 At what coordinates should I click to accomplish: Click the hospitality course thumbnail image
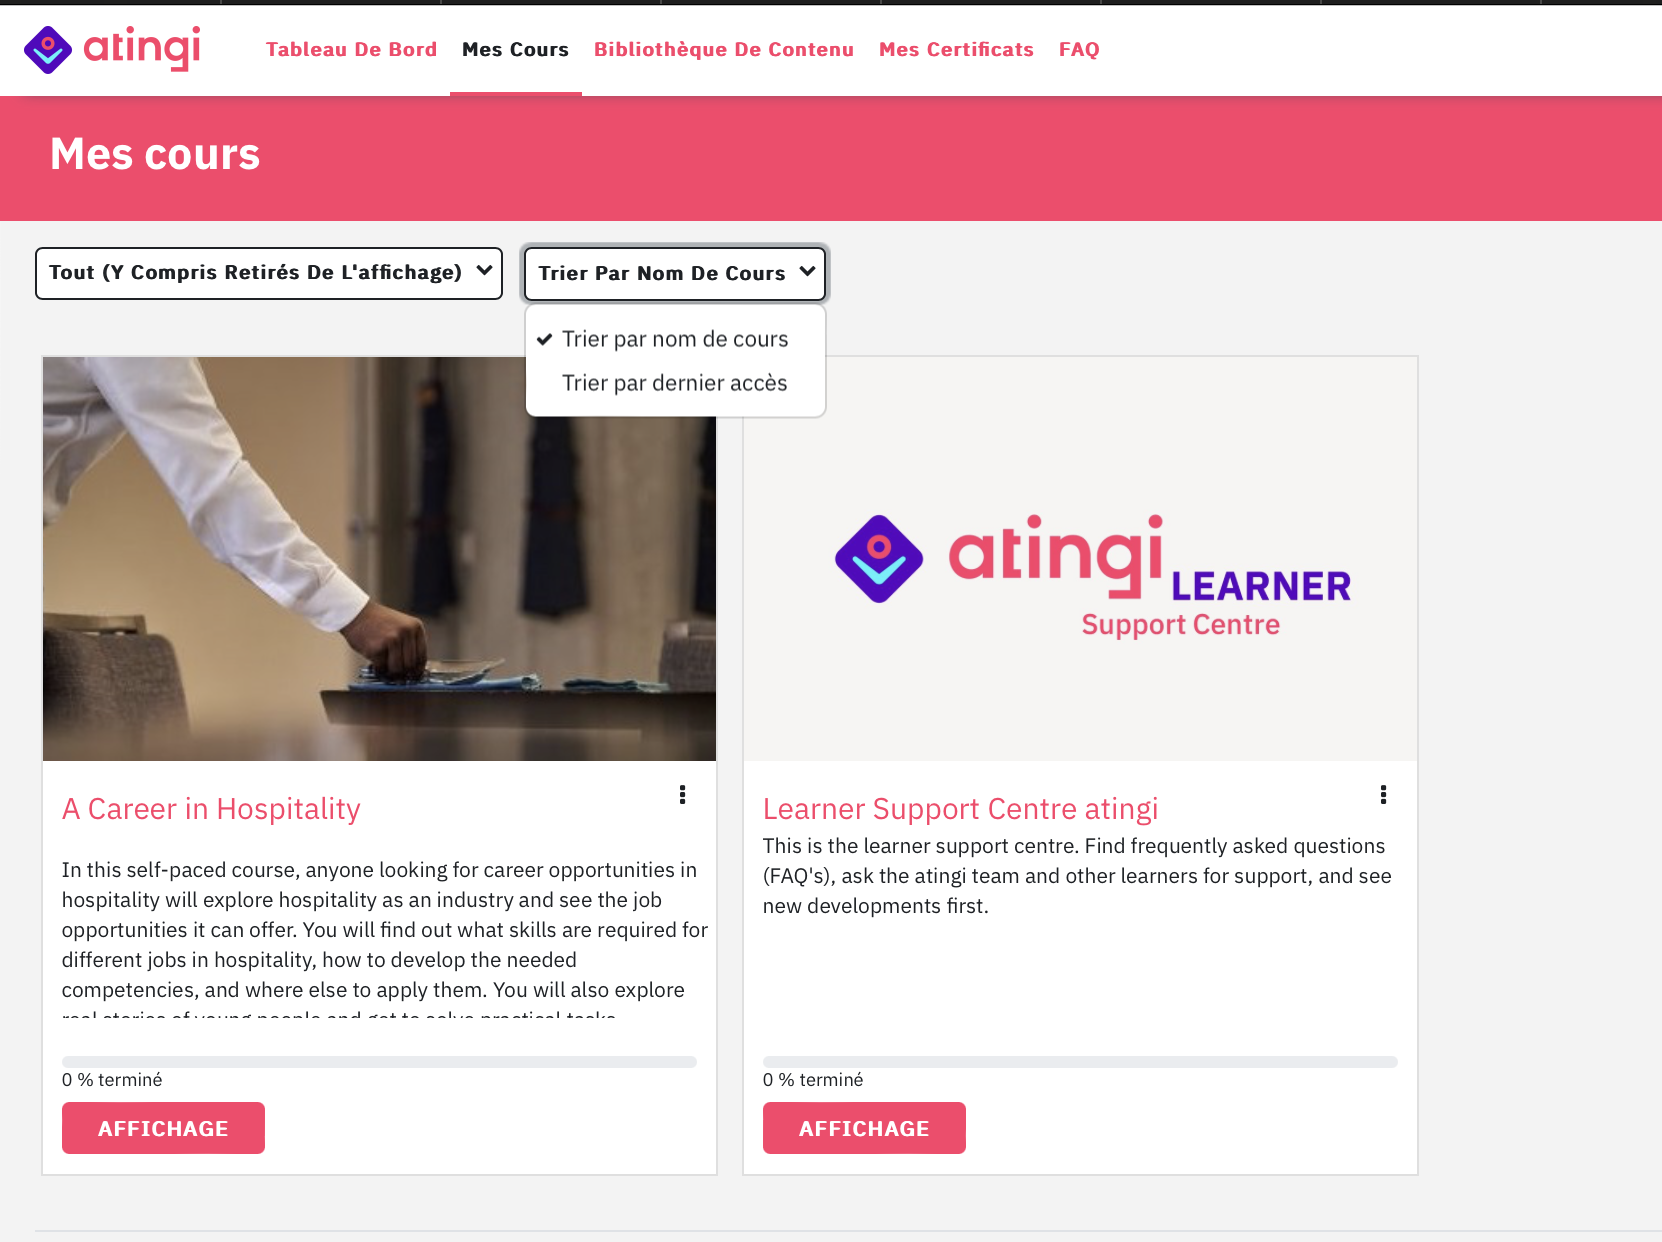(379, 559)
